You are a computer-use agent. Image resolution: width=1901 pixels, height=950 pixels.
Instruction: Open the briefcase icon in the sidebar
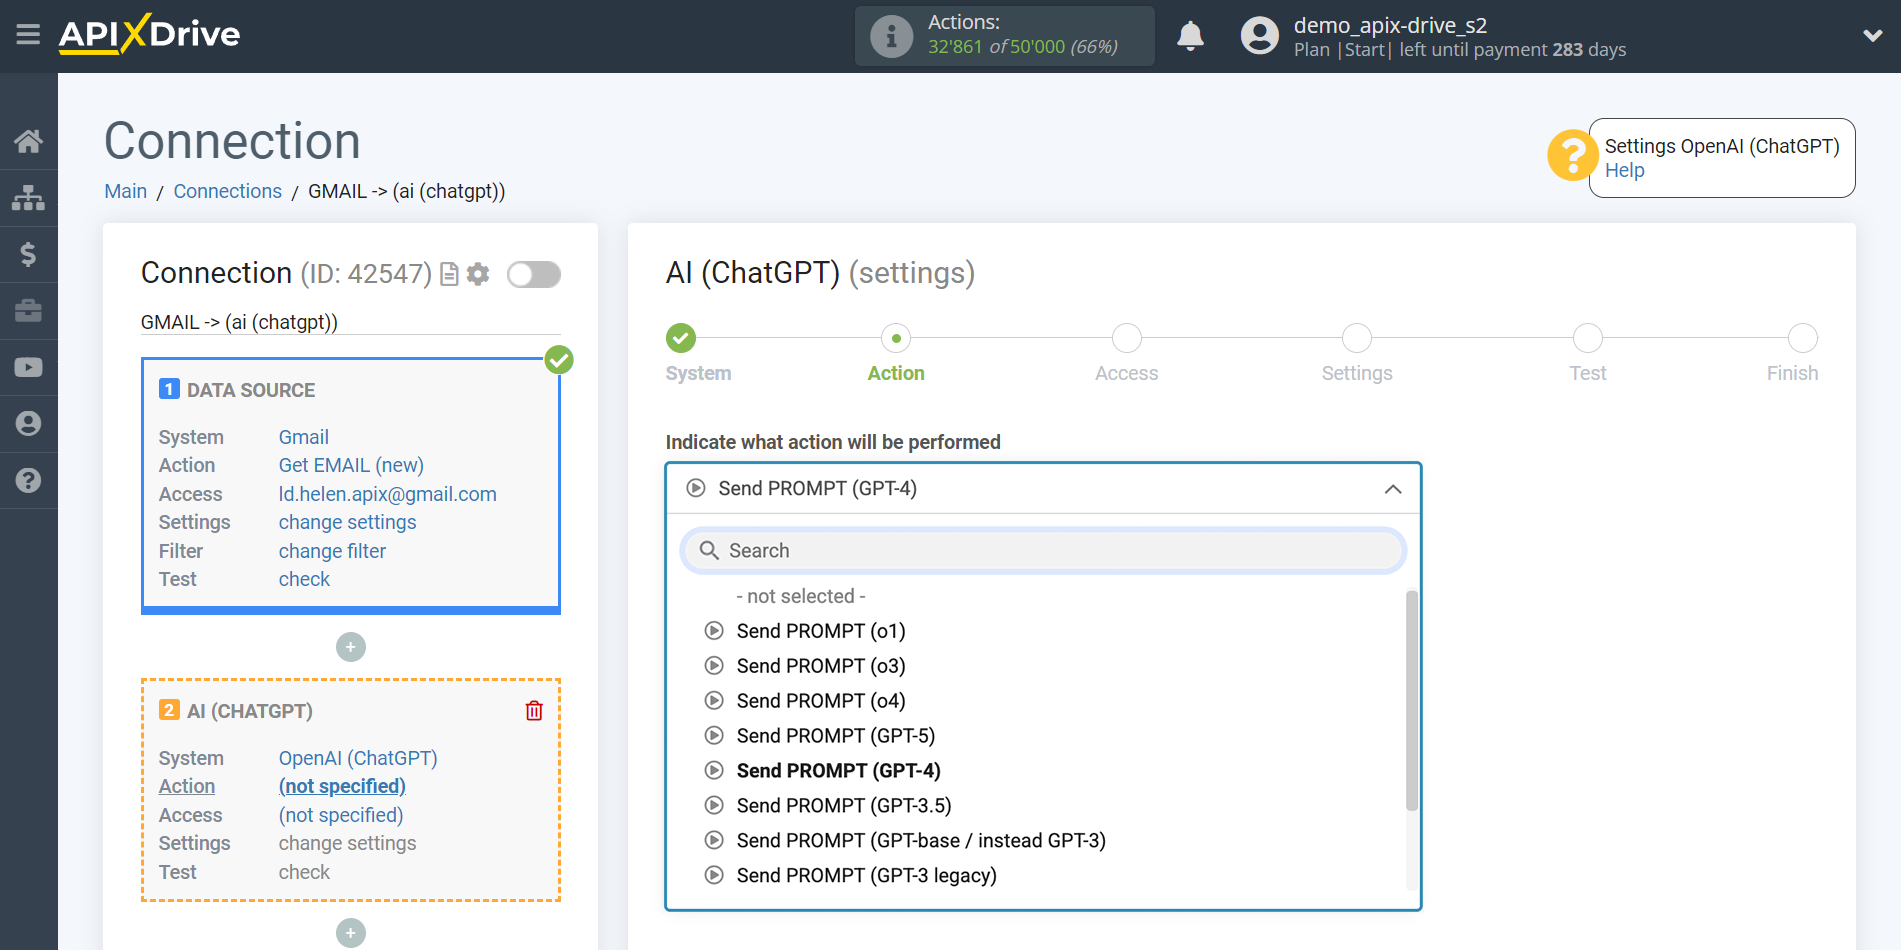pos(29,311)
